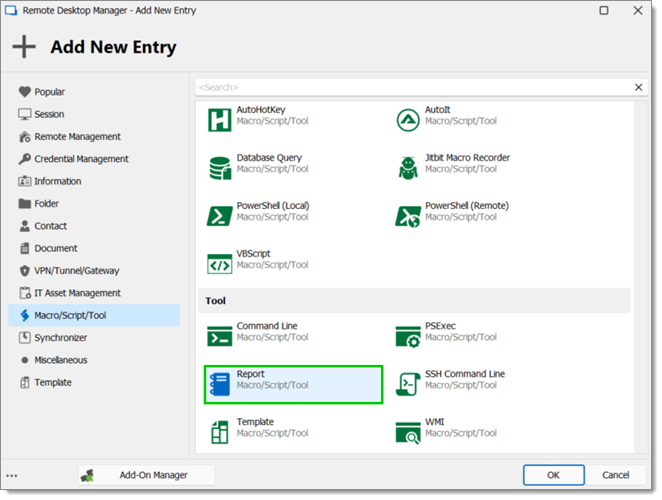The height and width of the screenshot is (500, 662).
Task: Click the "SSH Command Line" label
Action: coord(464,374)
